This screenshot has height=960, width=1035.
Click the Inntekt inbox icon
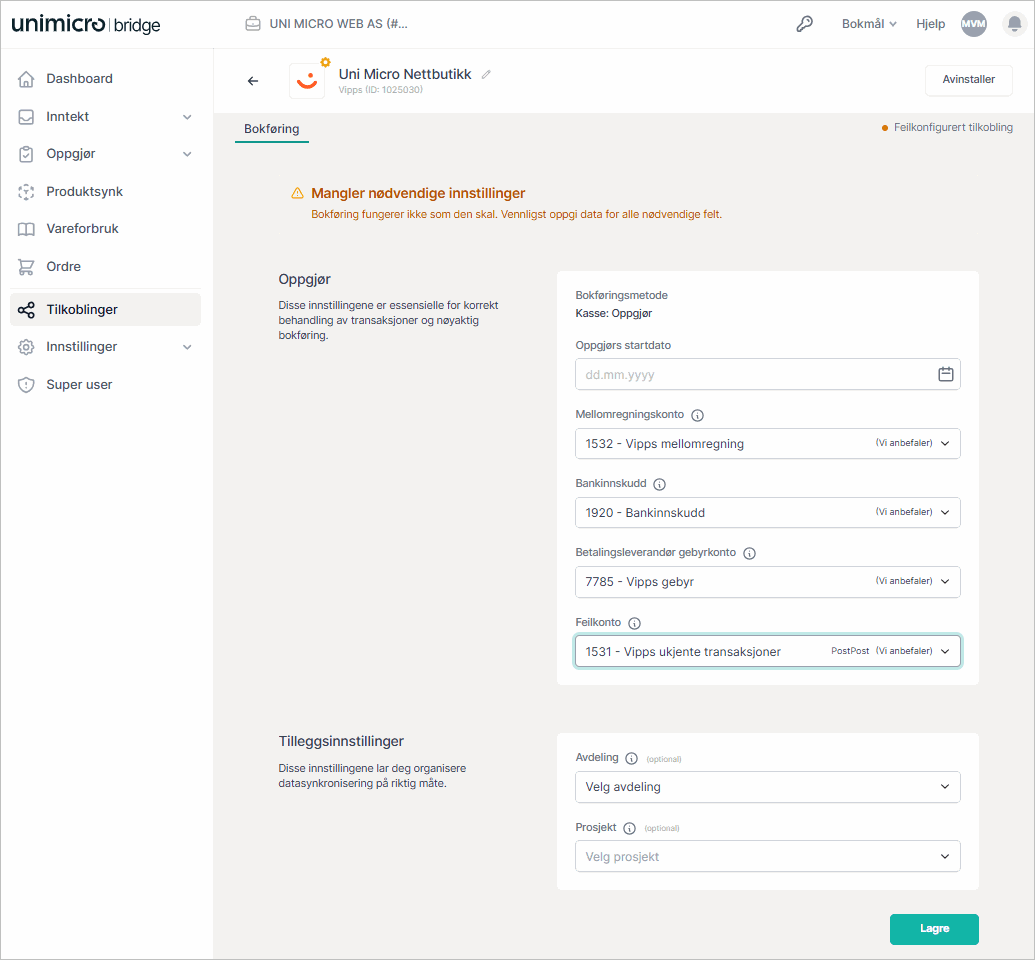26,117
